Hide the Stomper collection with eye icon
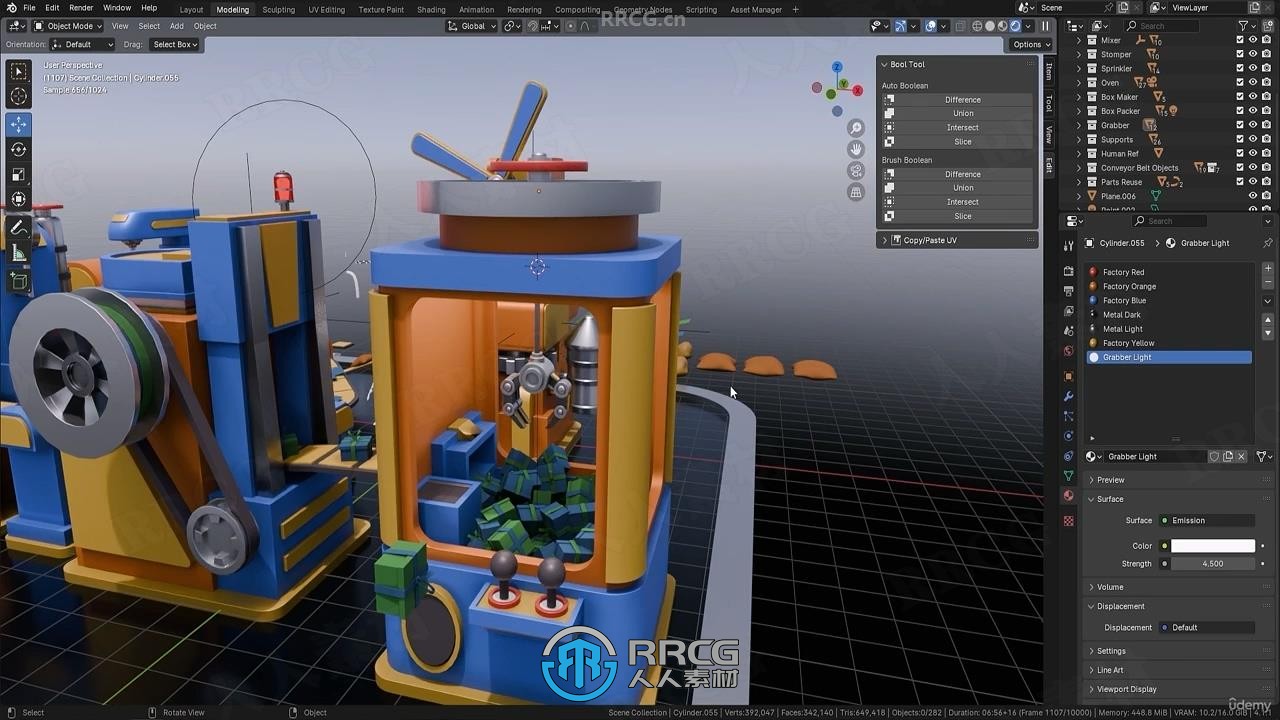 (1253, 54)
